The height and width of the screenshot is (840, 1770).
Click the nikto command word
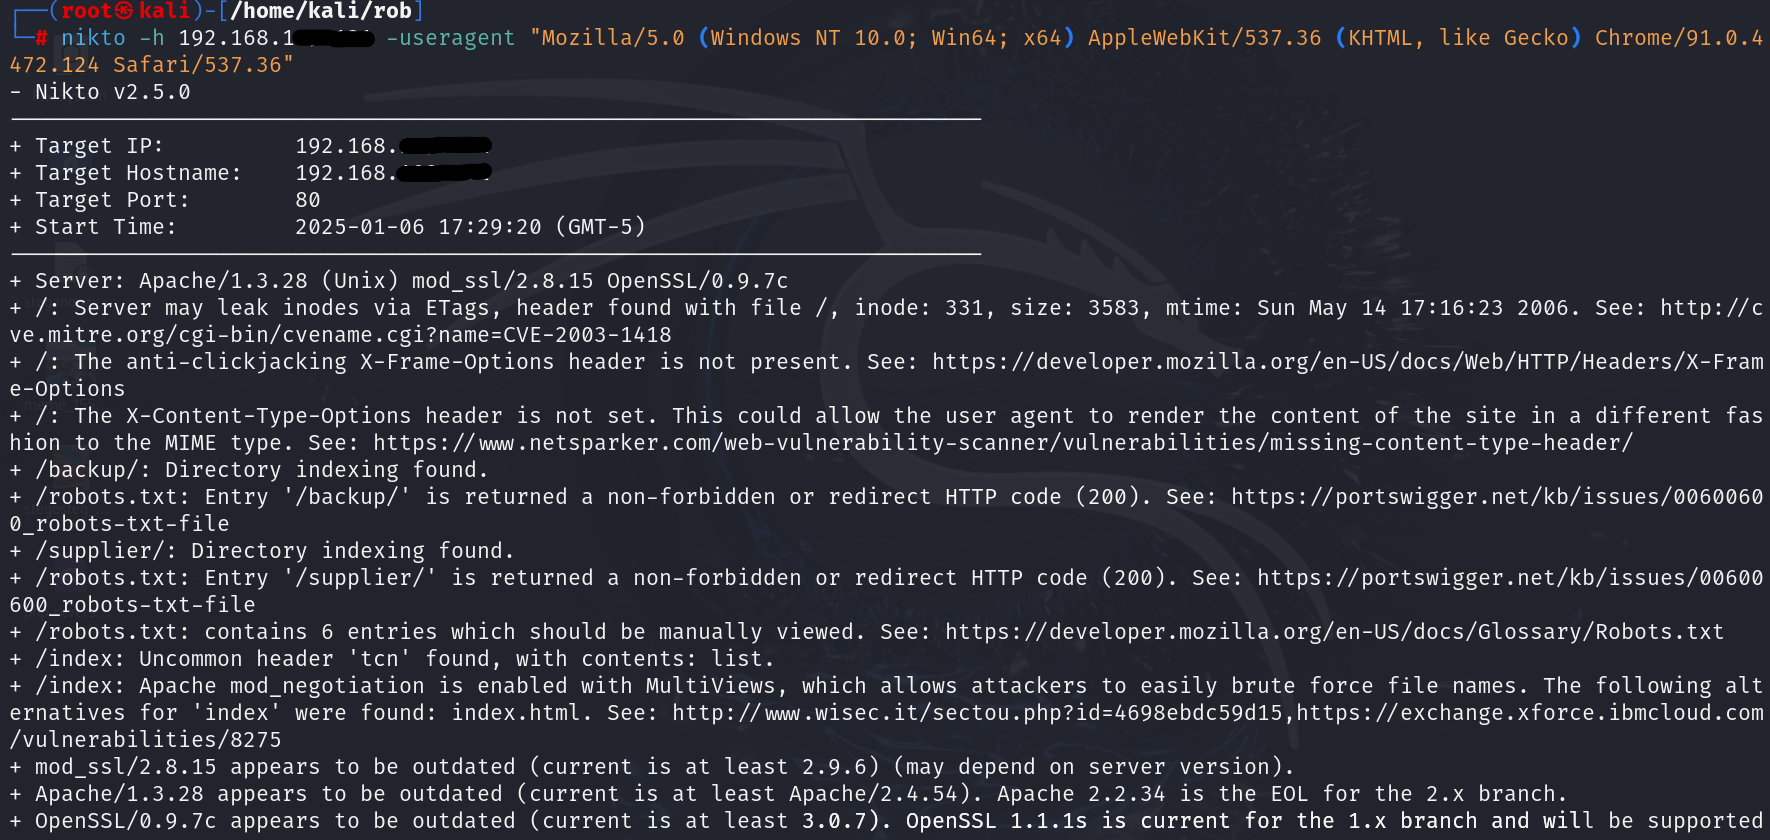pos(93,38)
